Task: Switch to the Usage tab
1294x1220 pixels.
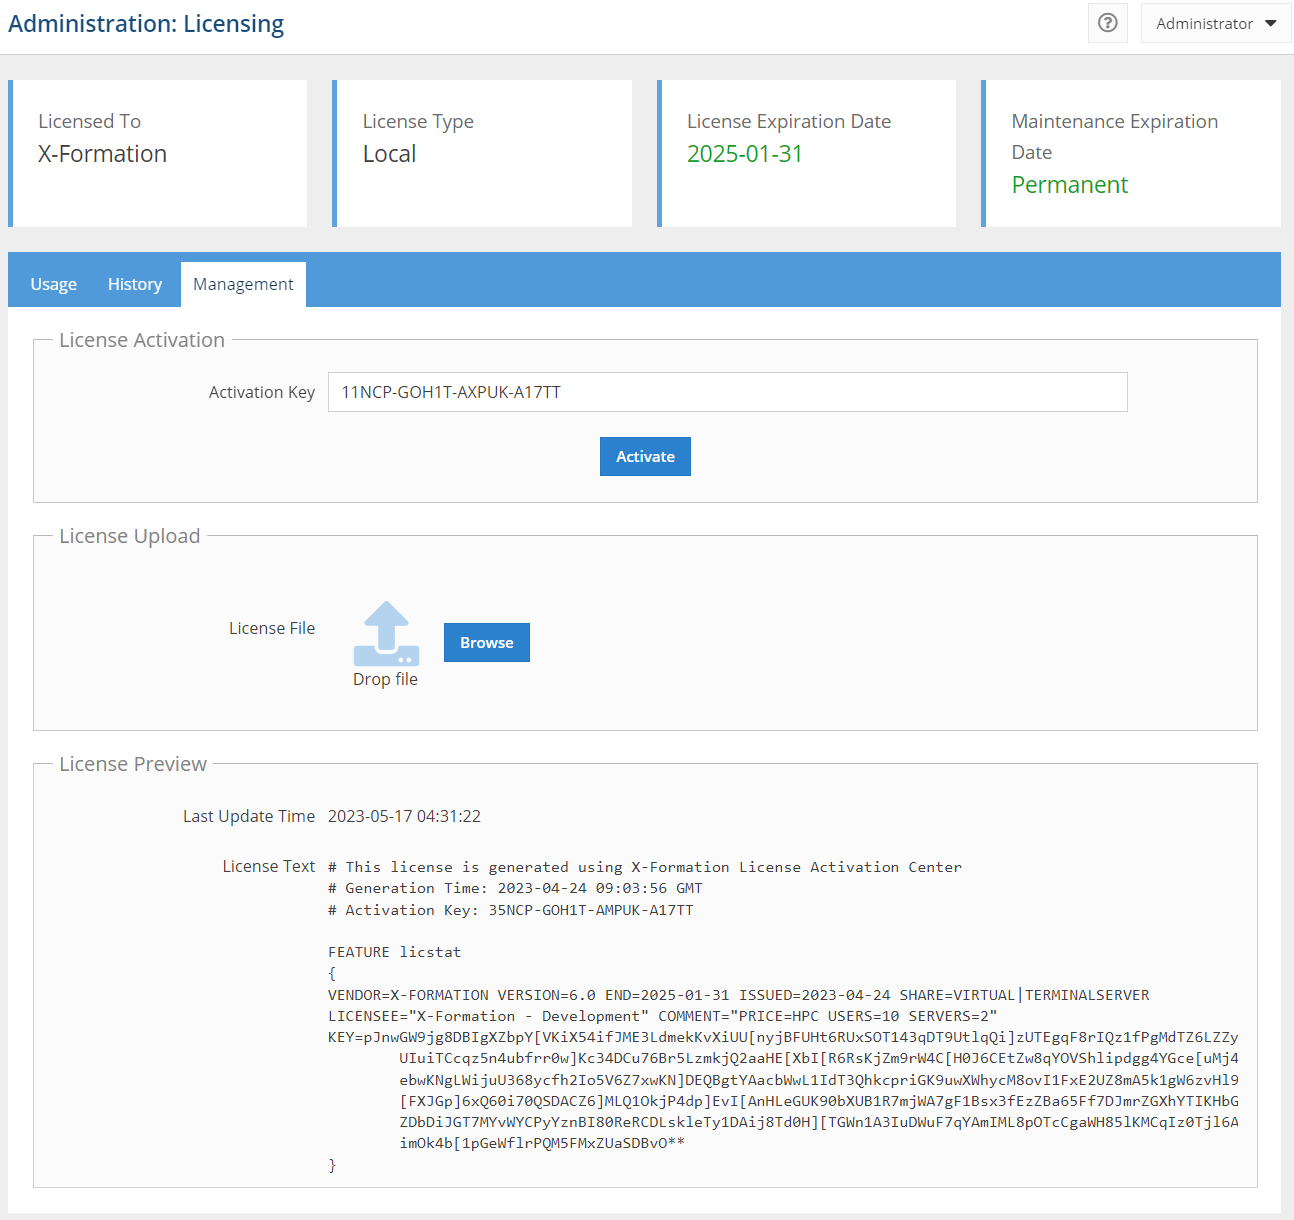Action: pos(54,284)
